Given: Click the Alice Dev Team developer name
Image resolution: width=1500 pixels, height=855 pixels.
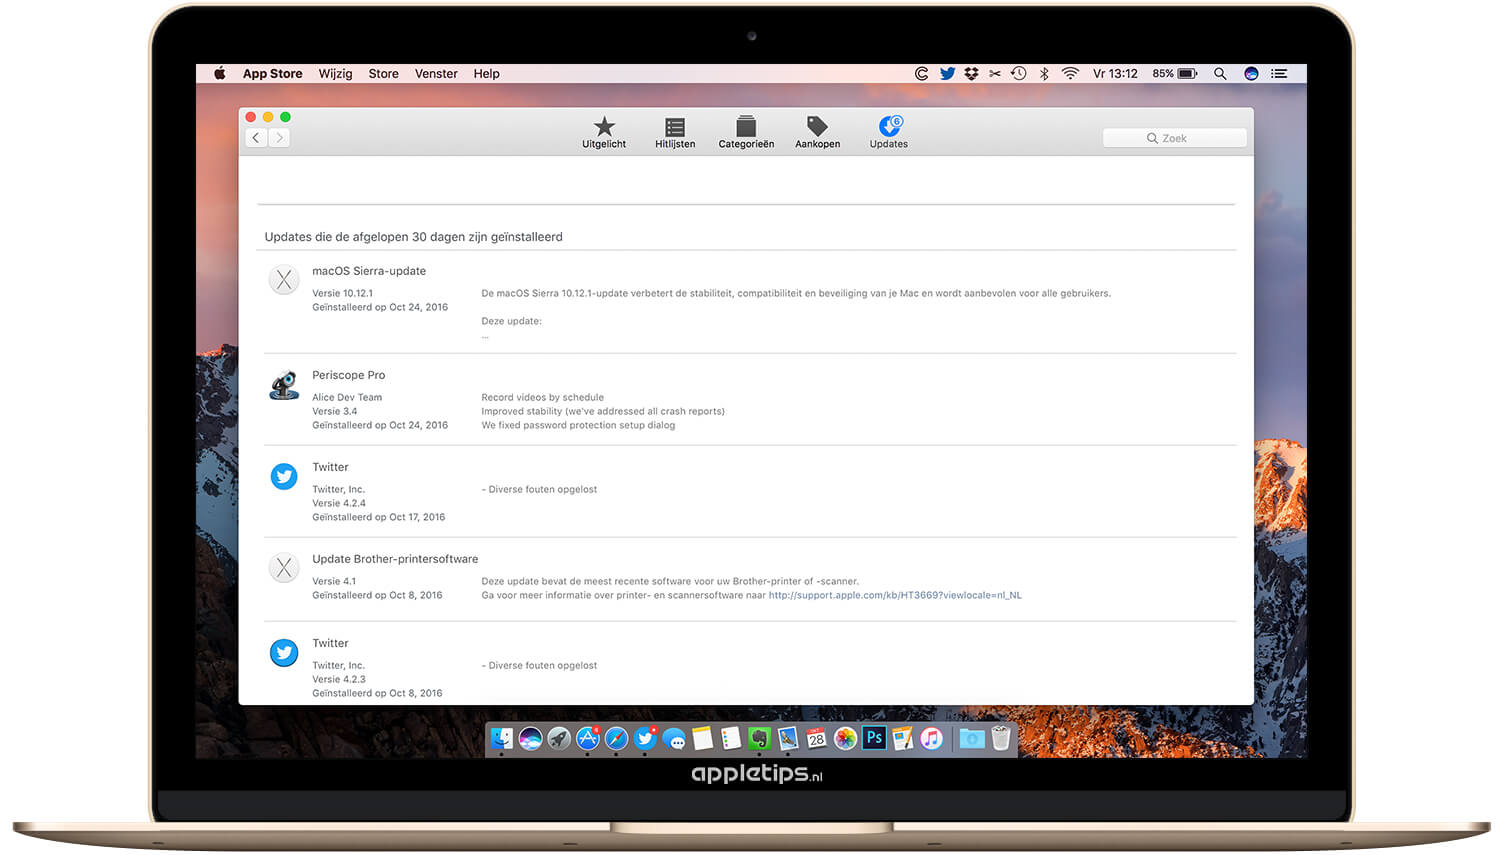Looking at the screenshot, I should [347, 397].
